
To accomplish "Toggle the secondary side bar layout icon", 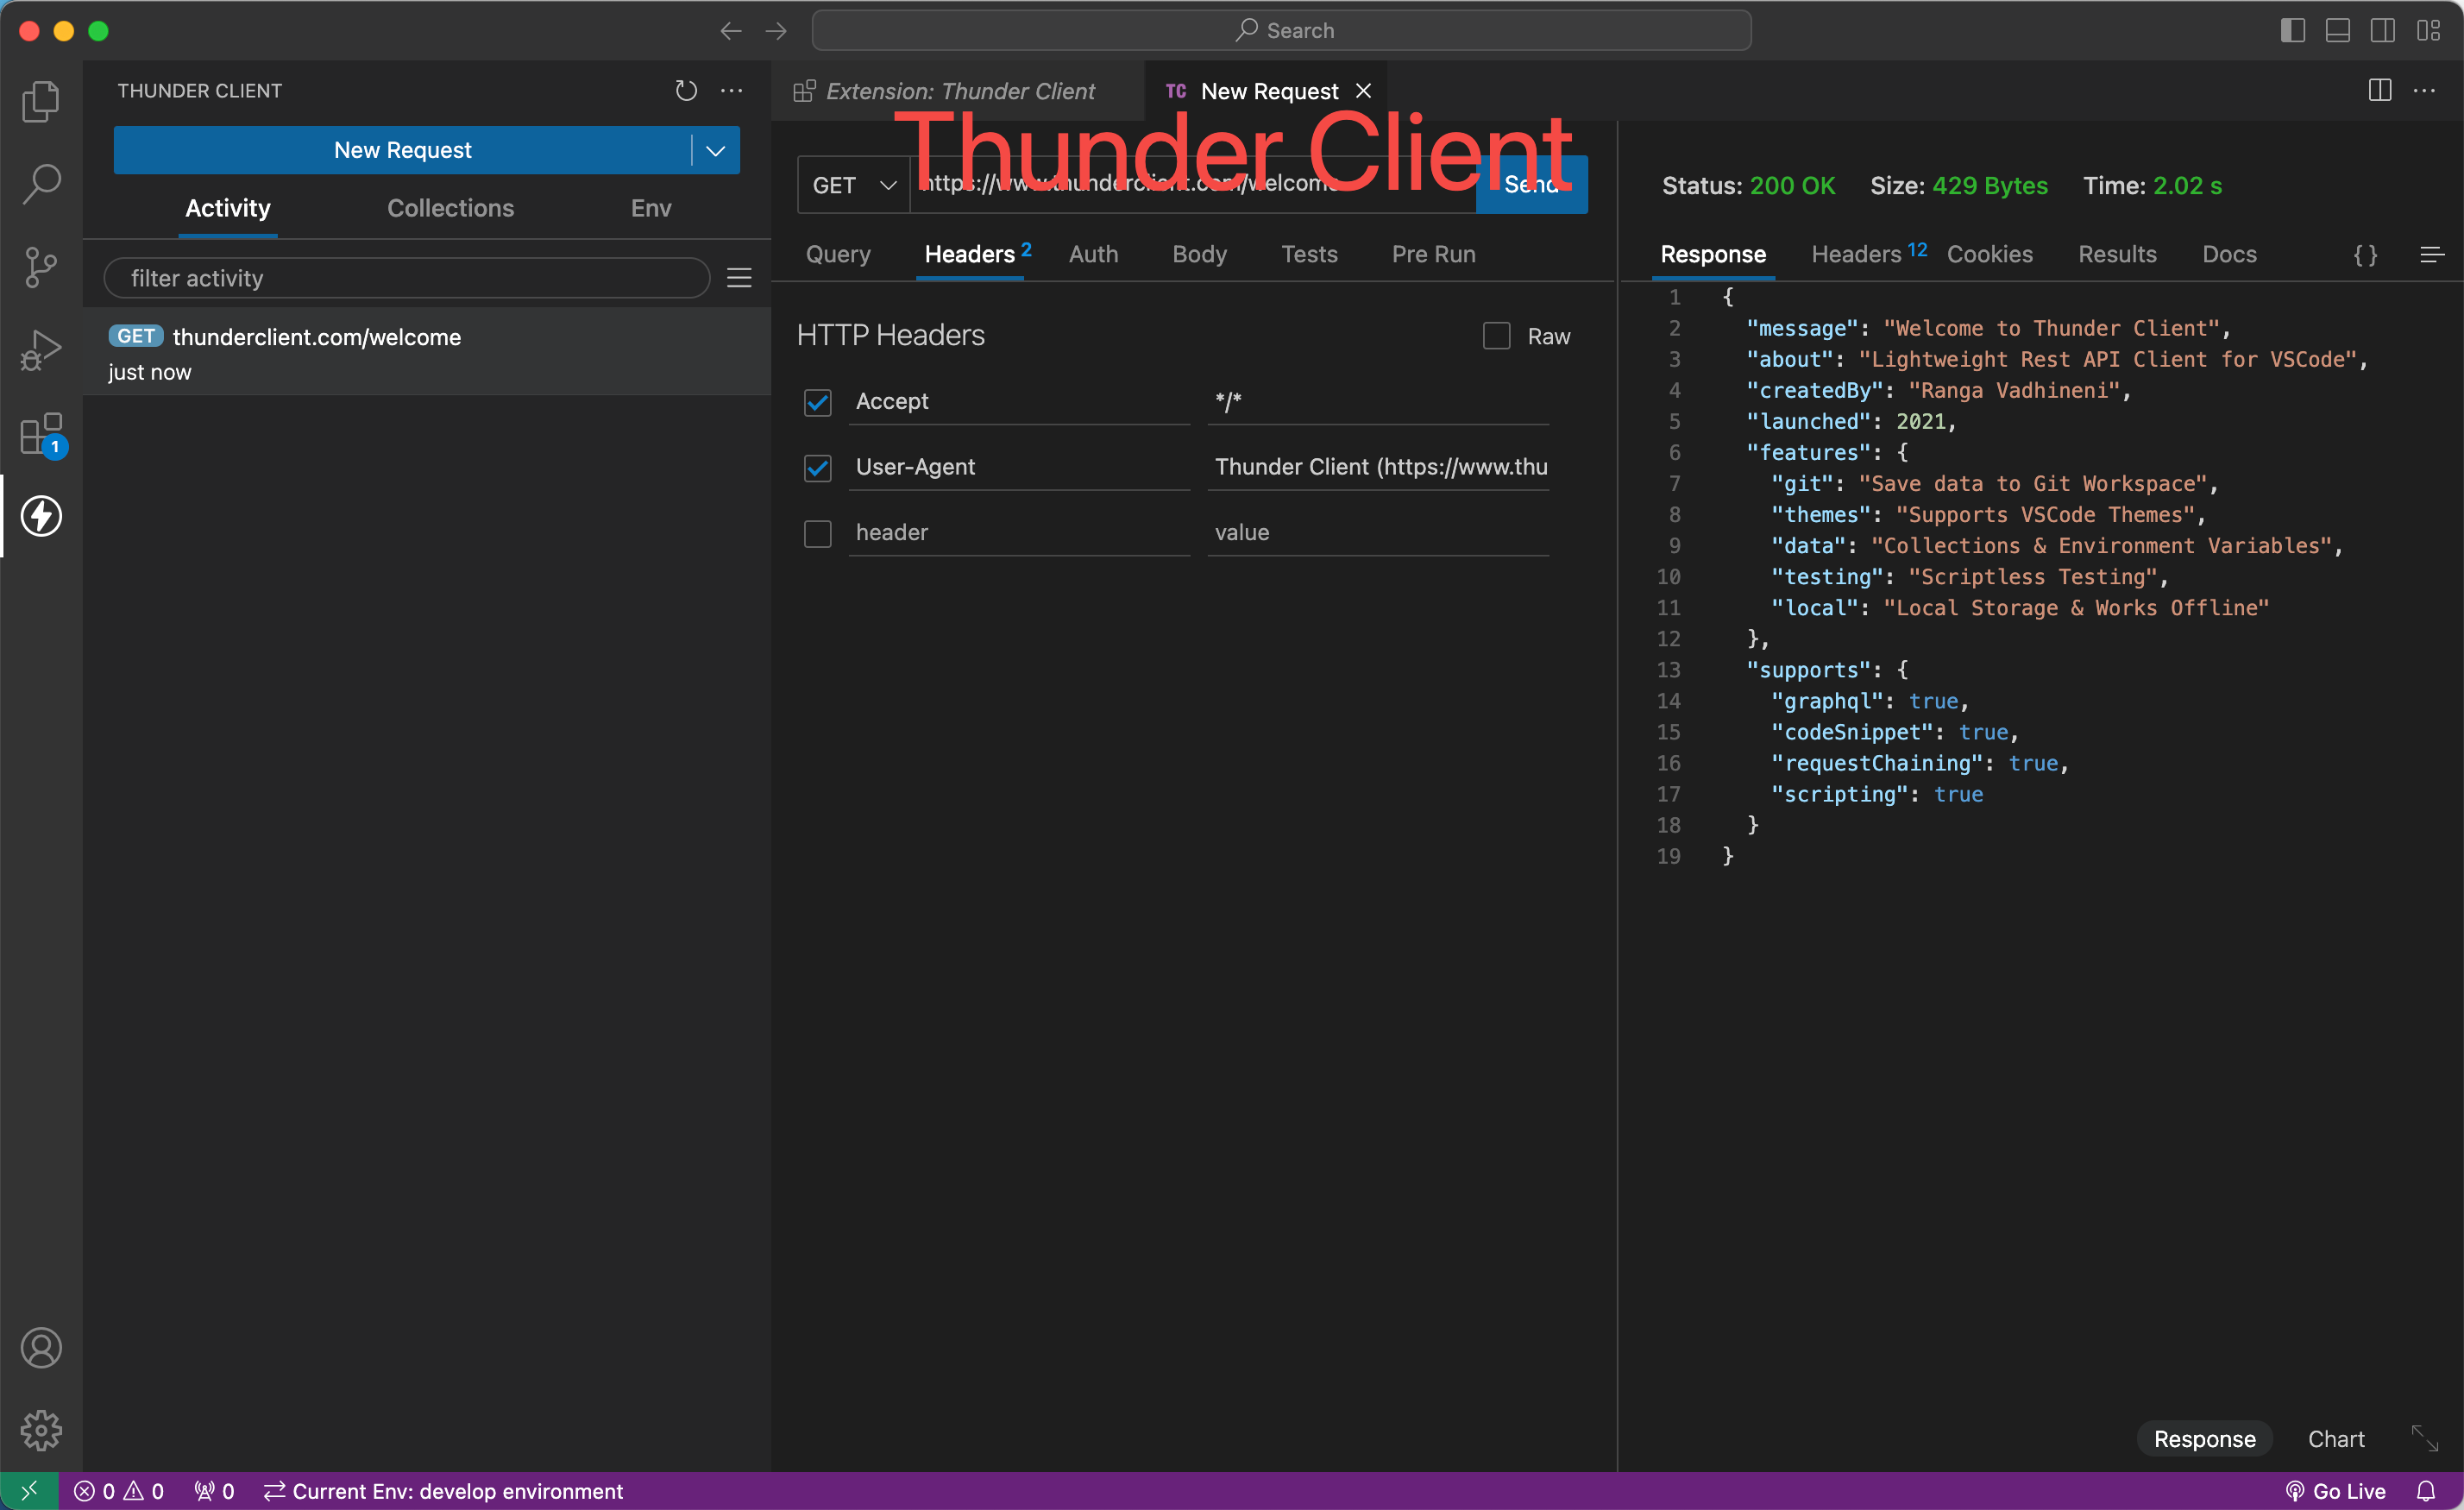I will pyautogui.click(x=2383, y=31).
